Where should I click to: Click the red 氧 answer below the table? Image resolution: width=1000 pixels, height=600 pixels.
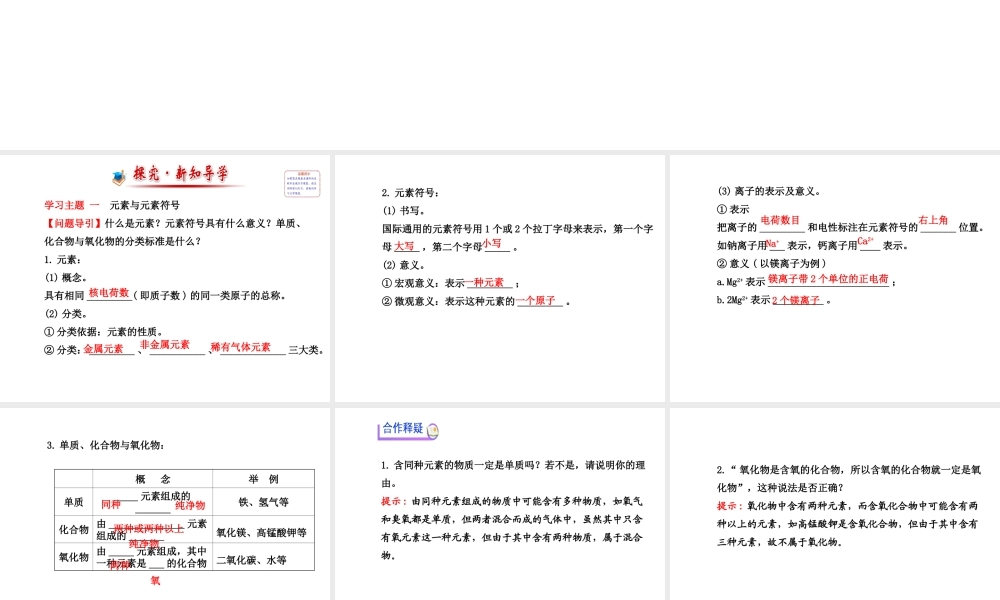(x=155, y=580)
